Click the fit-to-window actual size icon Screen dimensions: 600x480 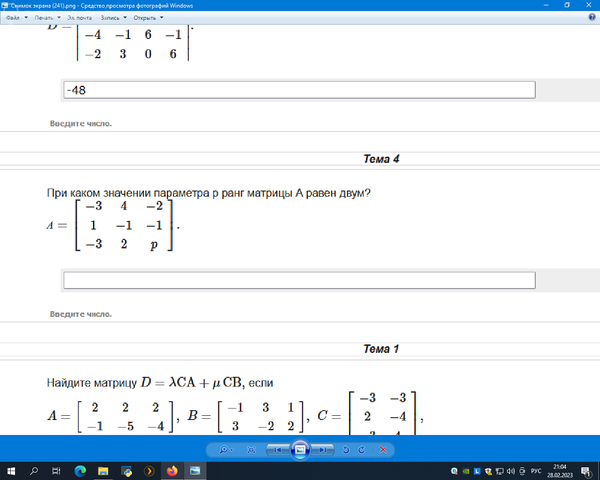[251, 450]
